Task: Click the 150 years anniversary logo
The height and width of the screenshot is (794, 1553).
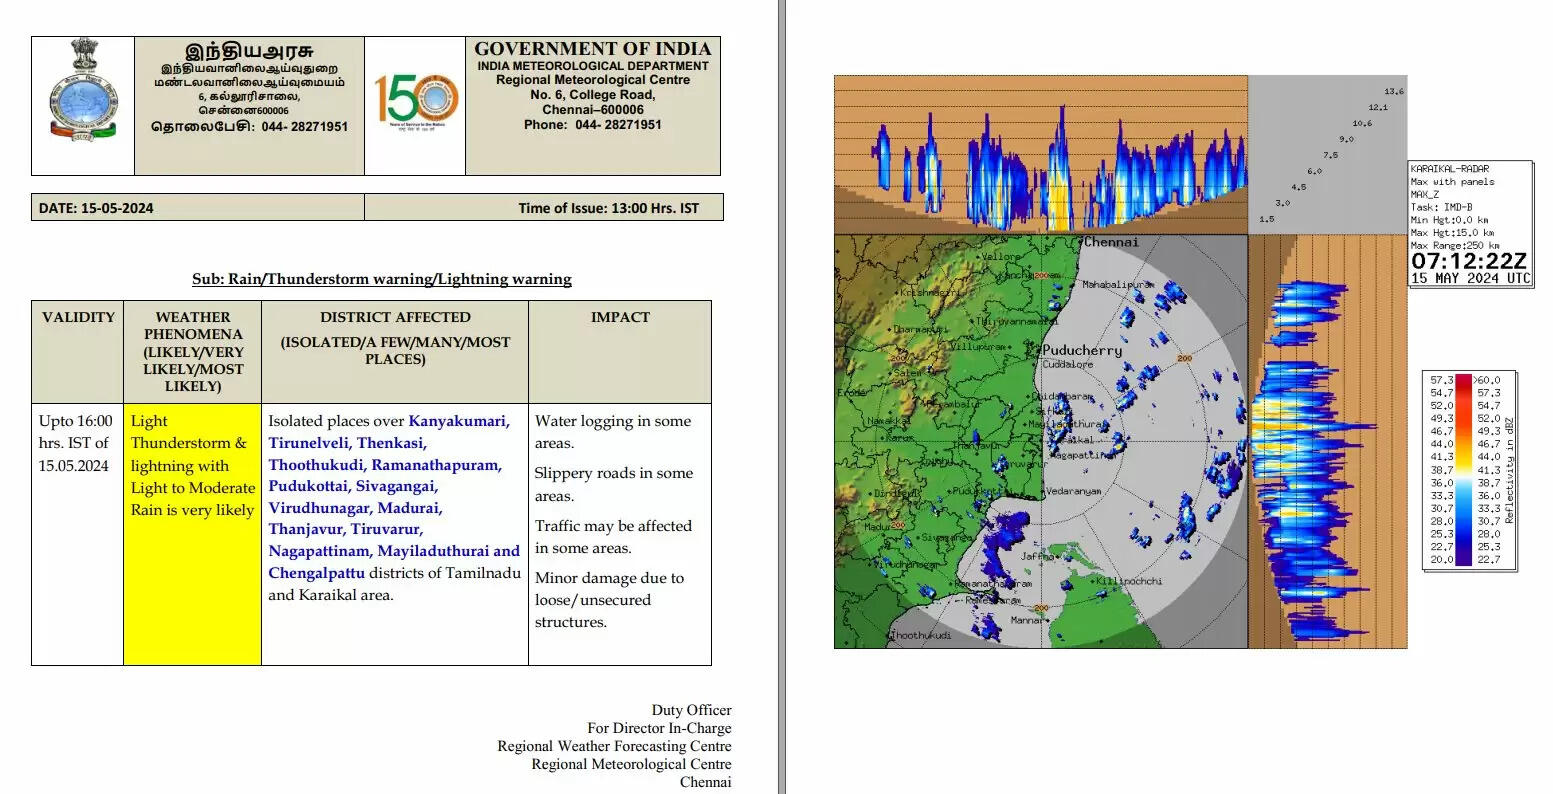Action: coord(415,101)
